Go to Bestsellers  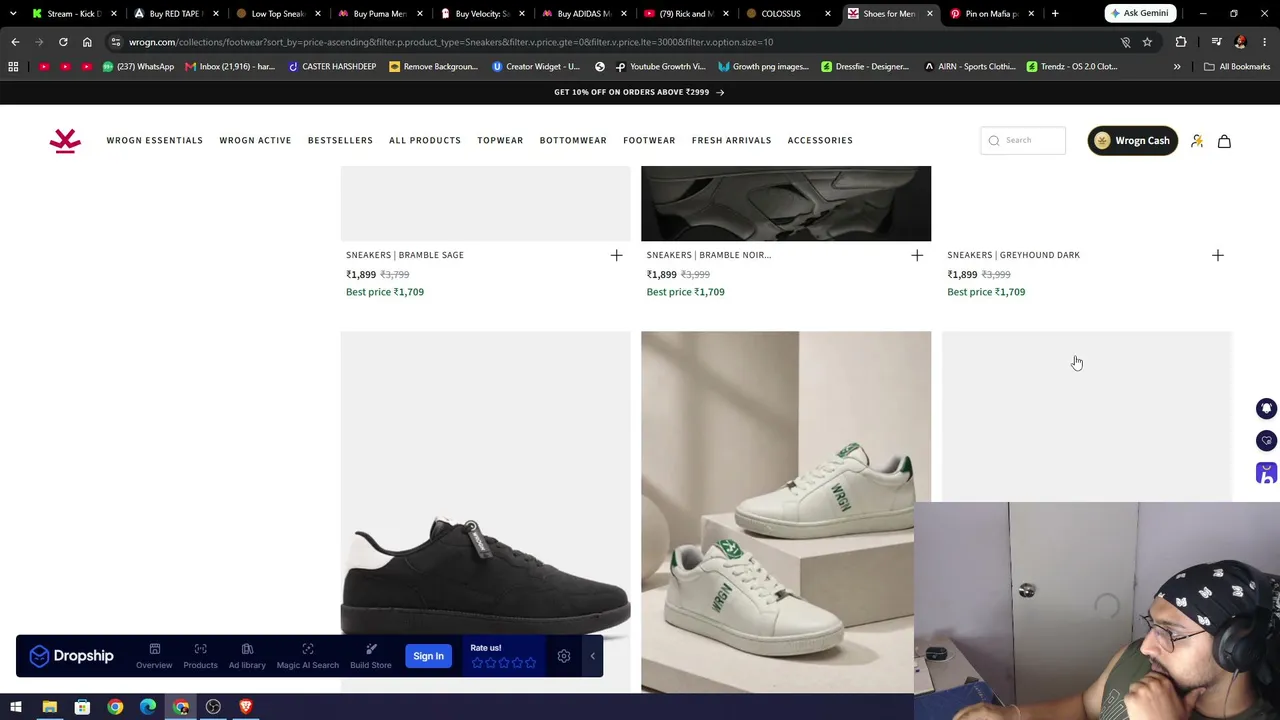tap(340, 140)
